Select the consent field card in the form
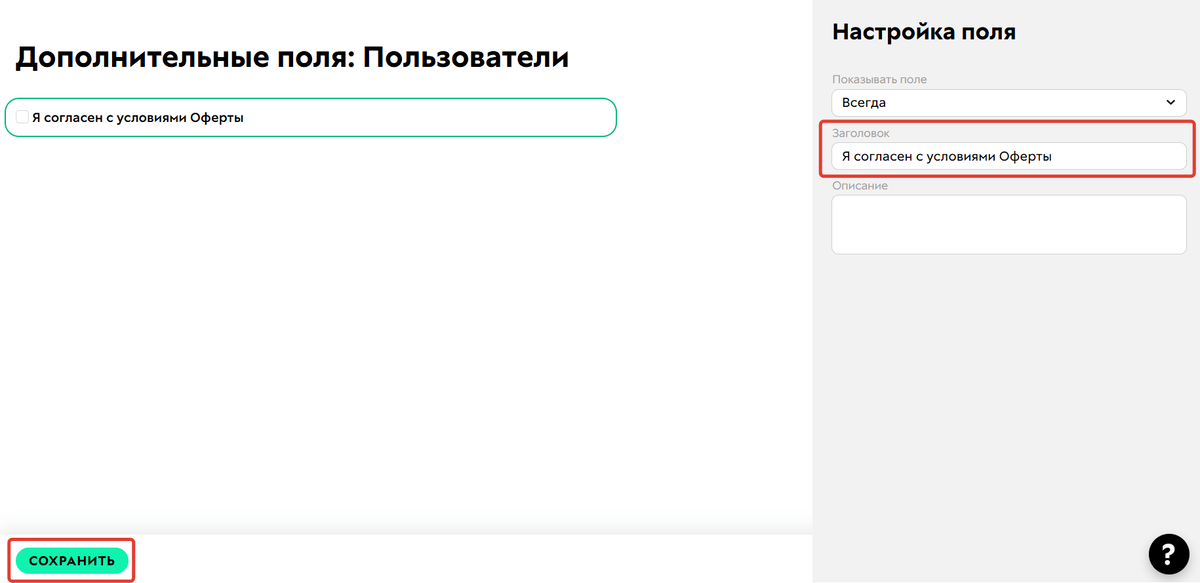 311,117
